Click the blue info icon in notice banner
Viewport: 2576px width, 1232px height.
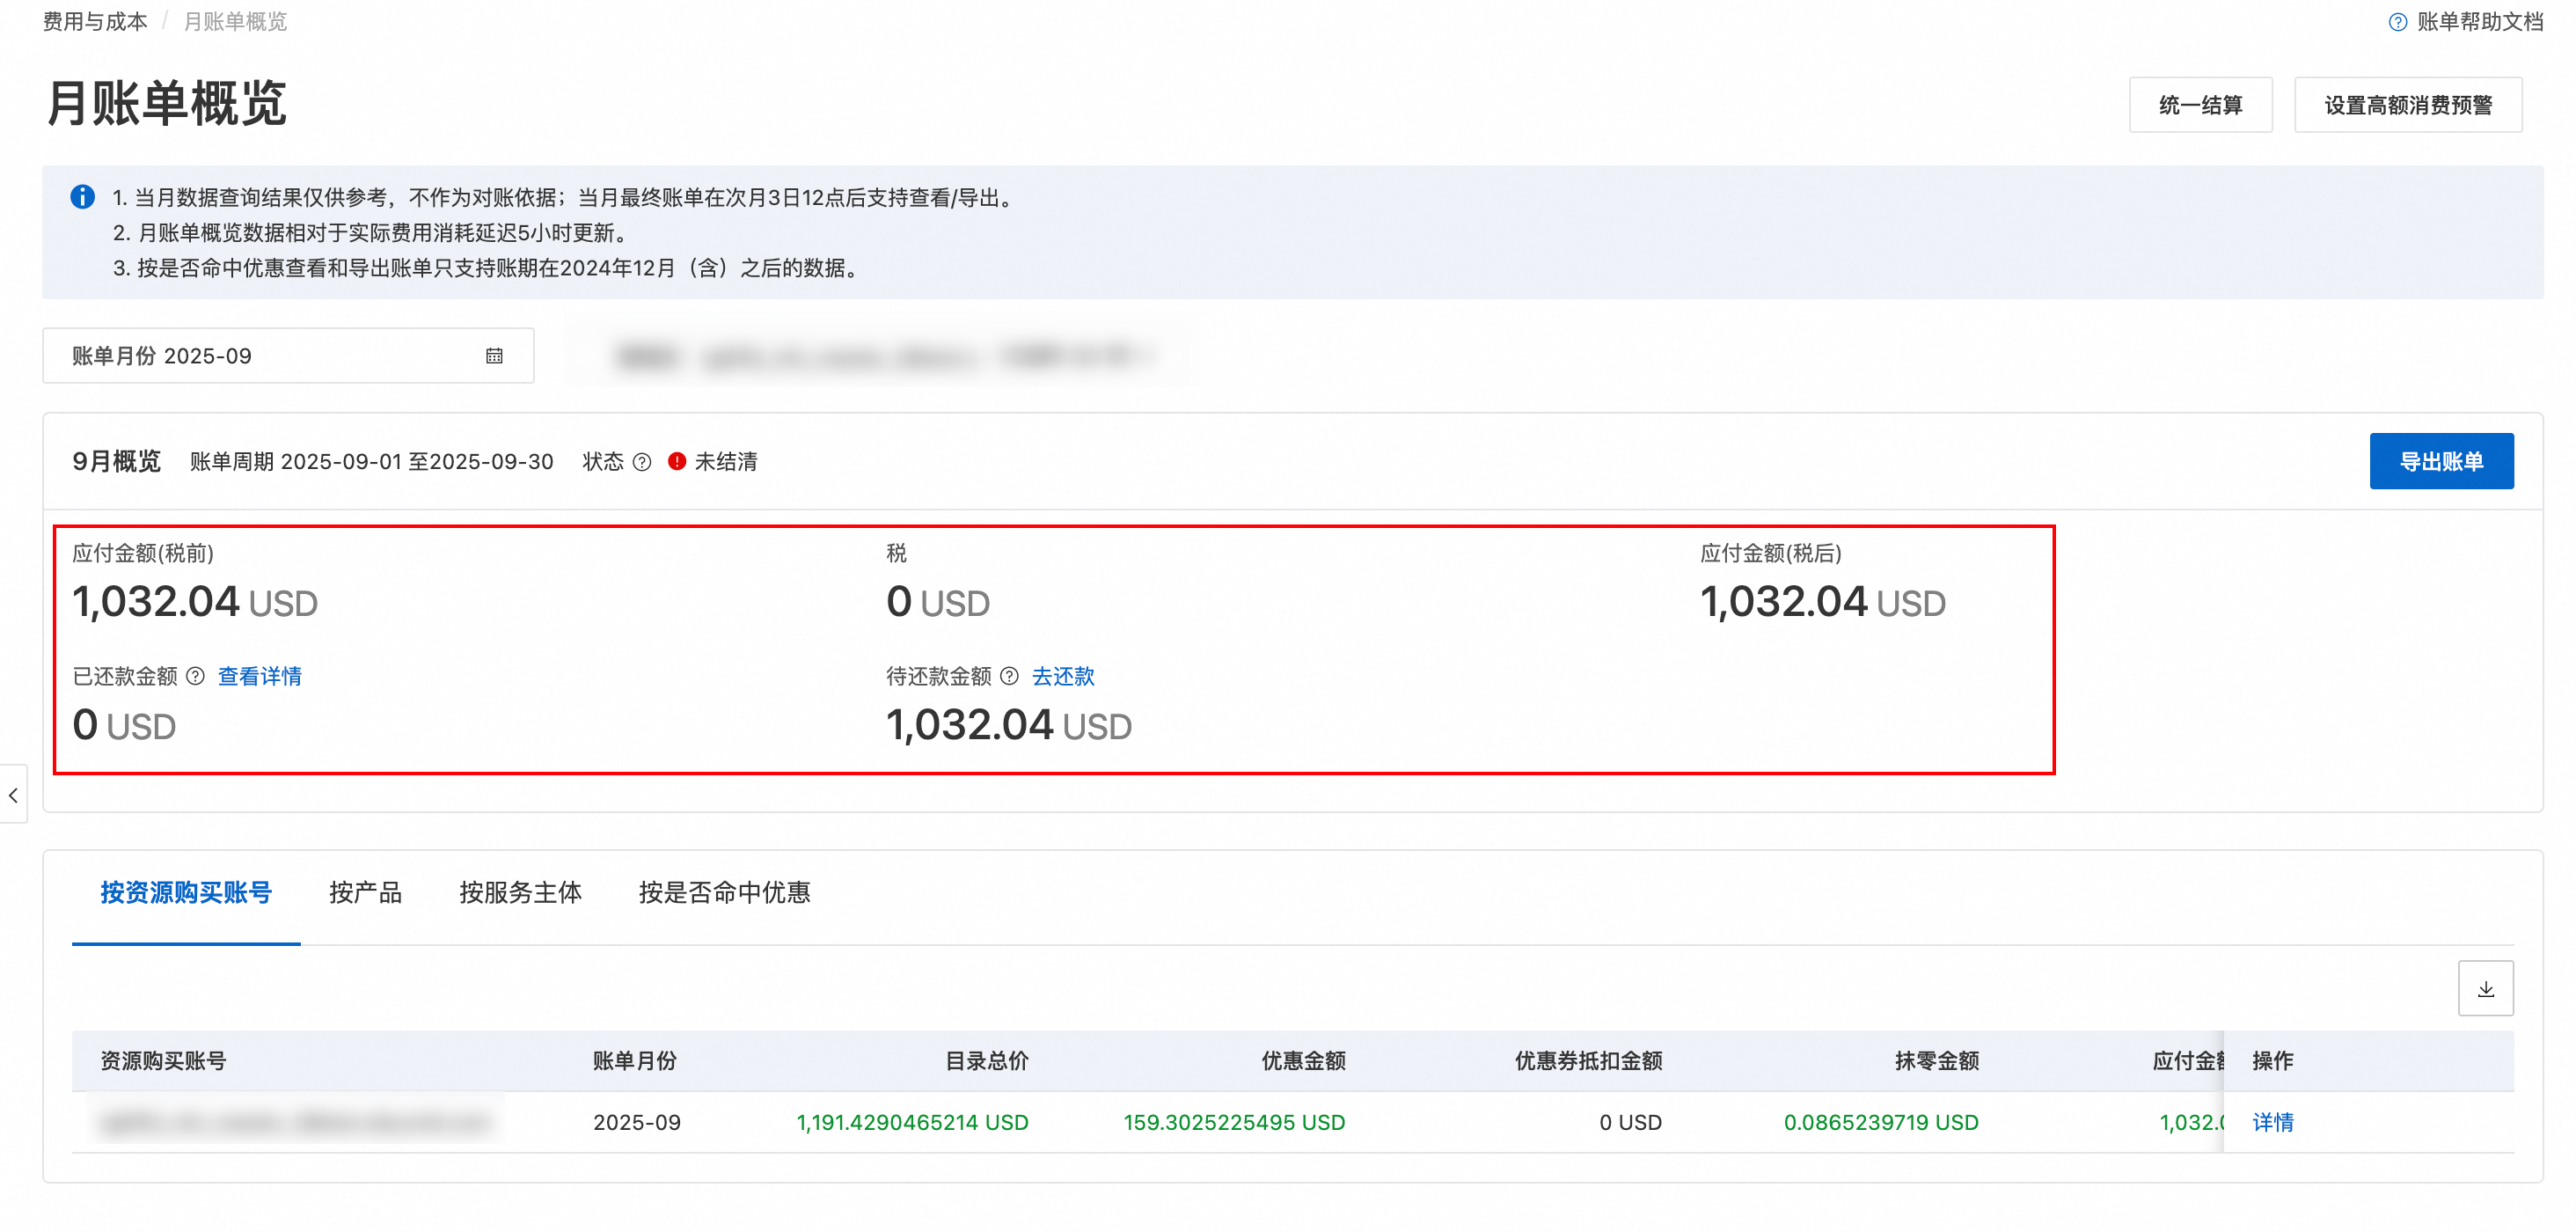tap(83, 197)
